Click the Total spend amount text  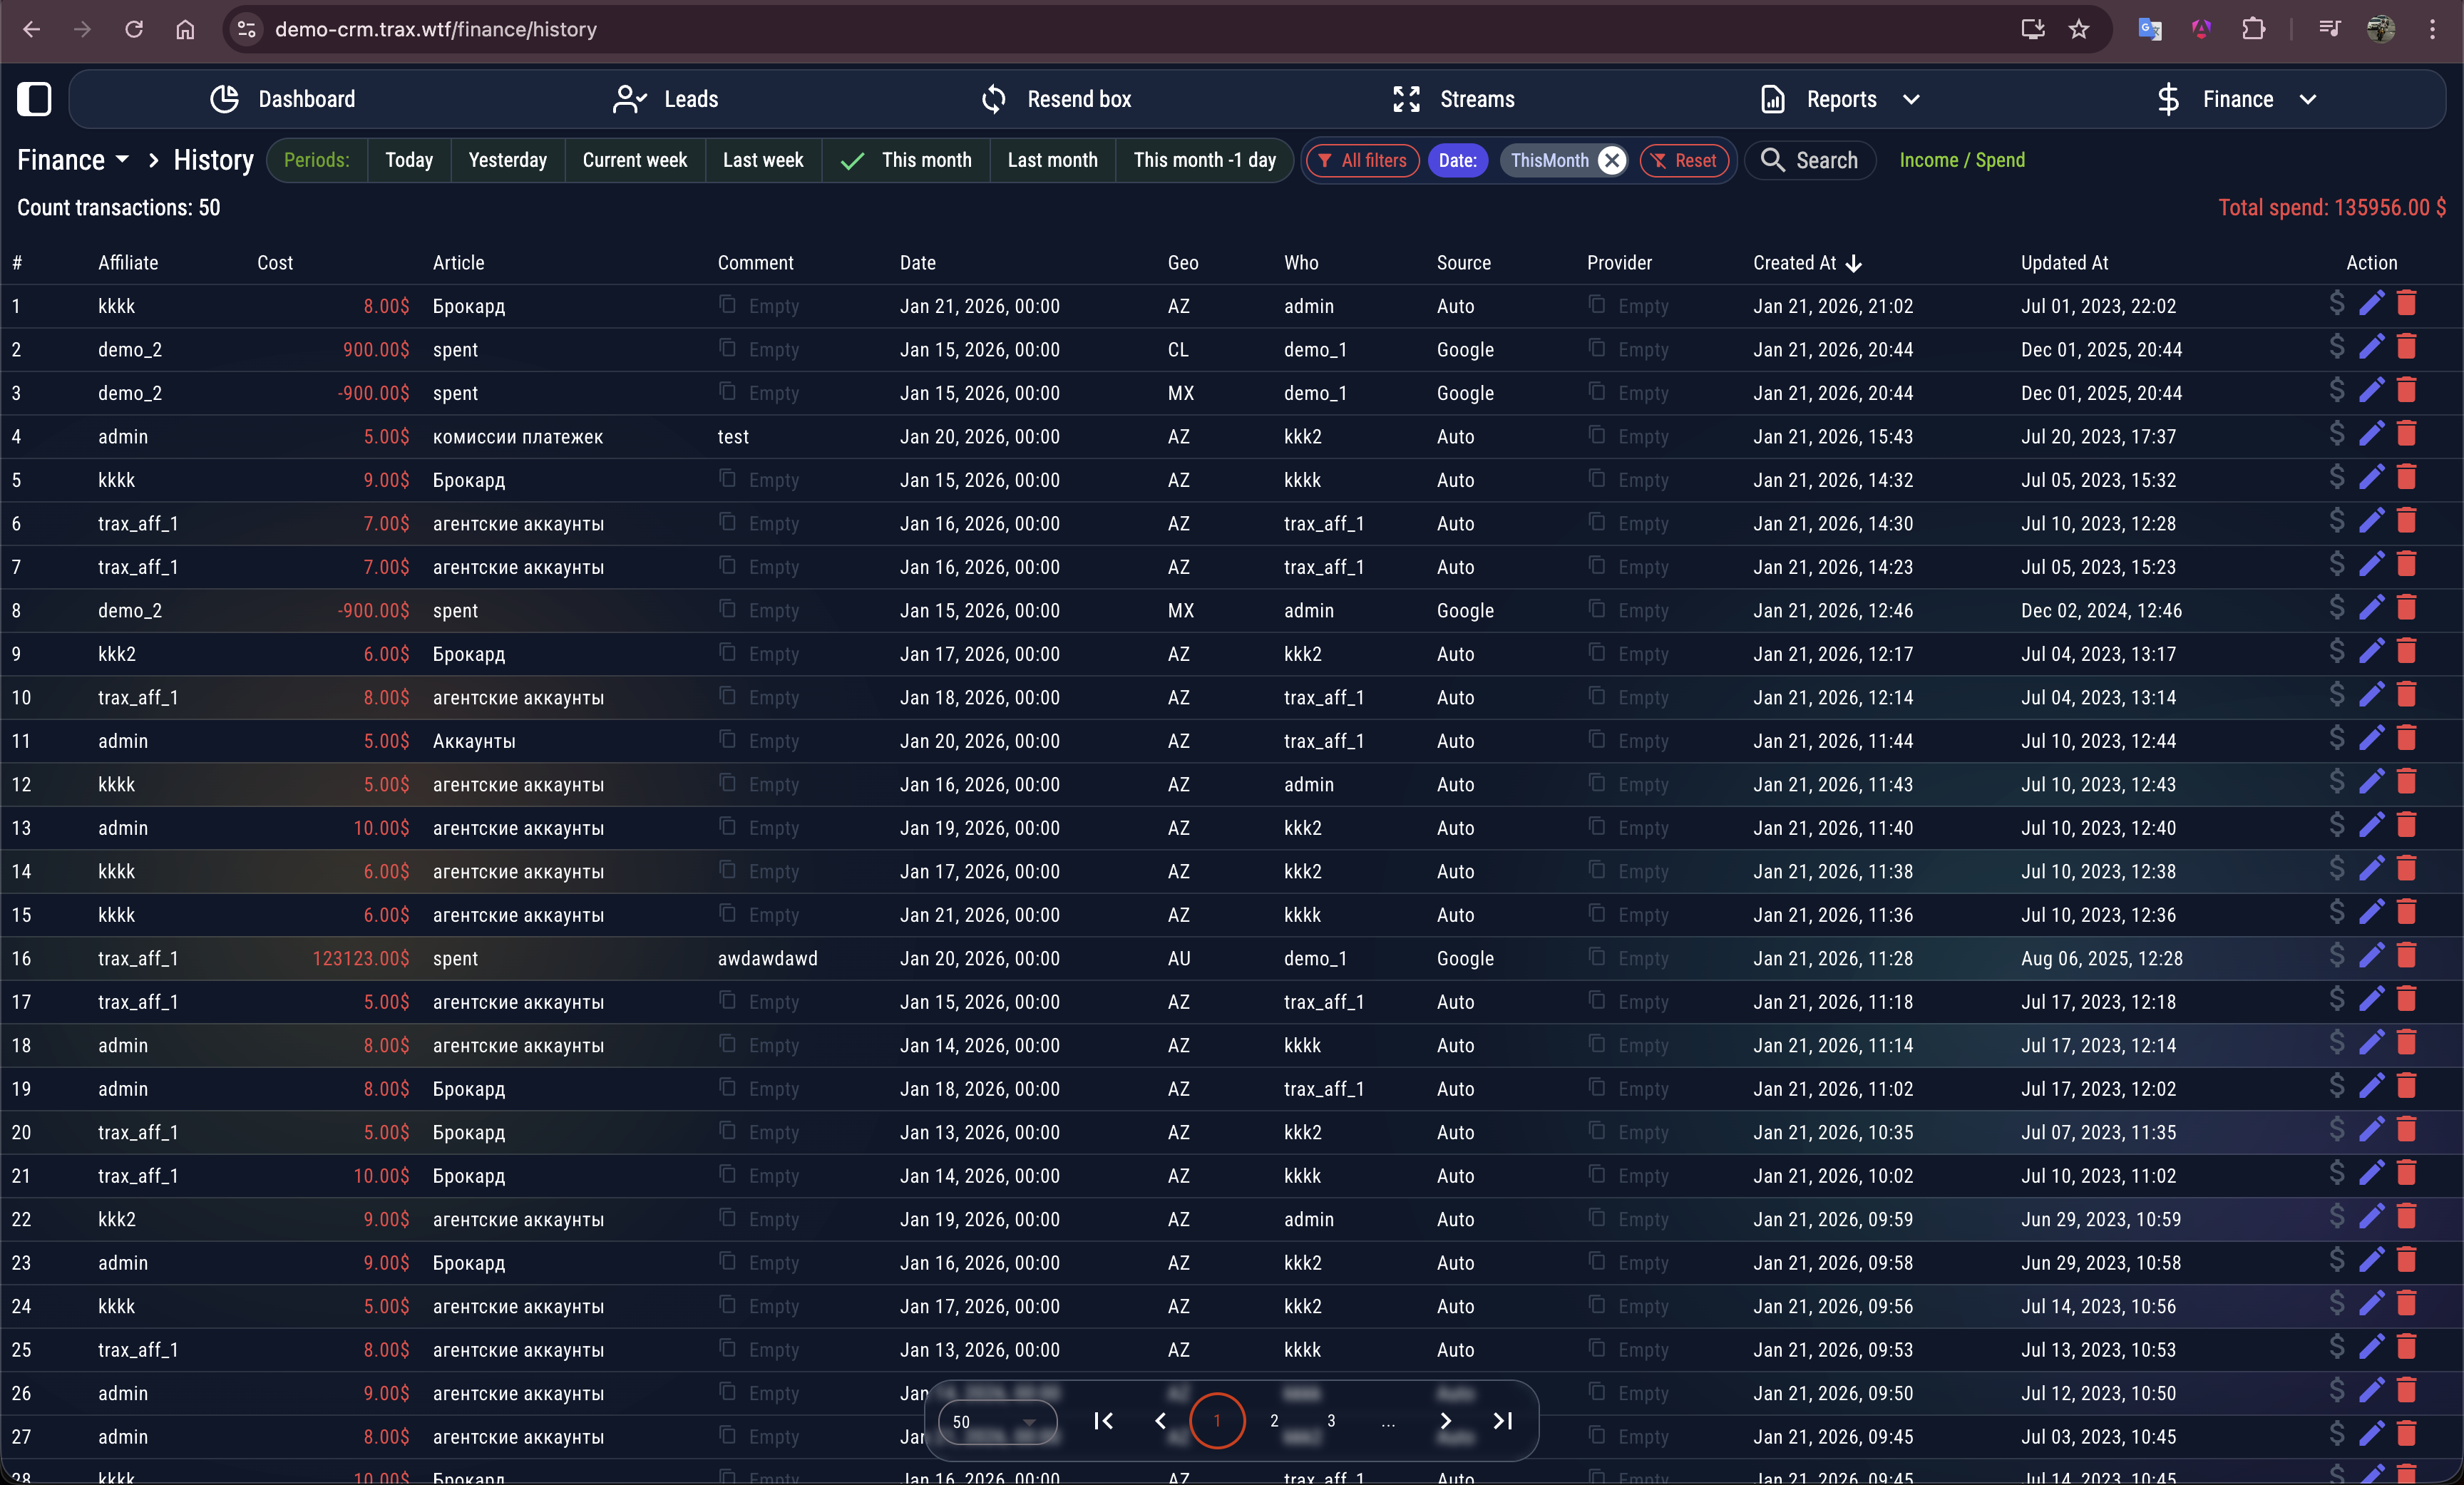2331,208
